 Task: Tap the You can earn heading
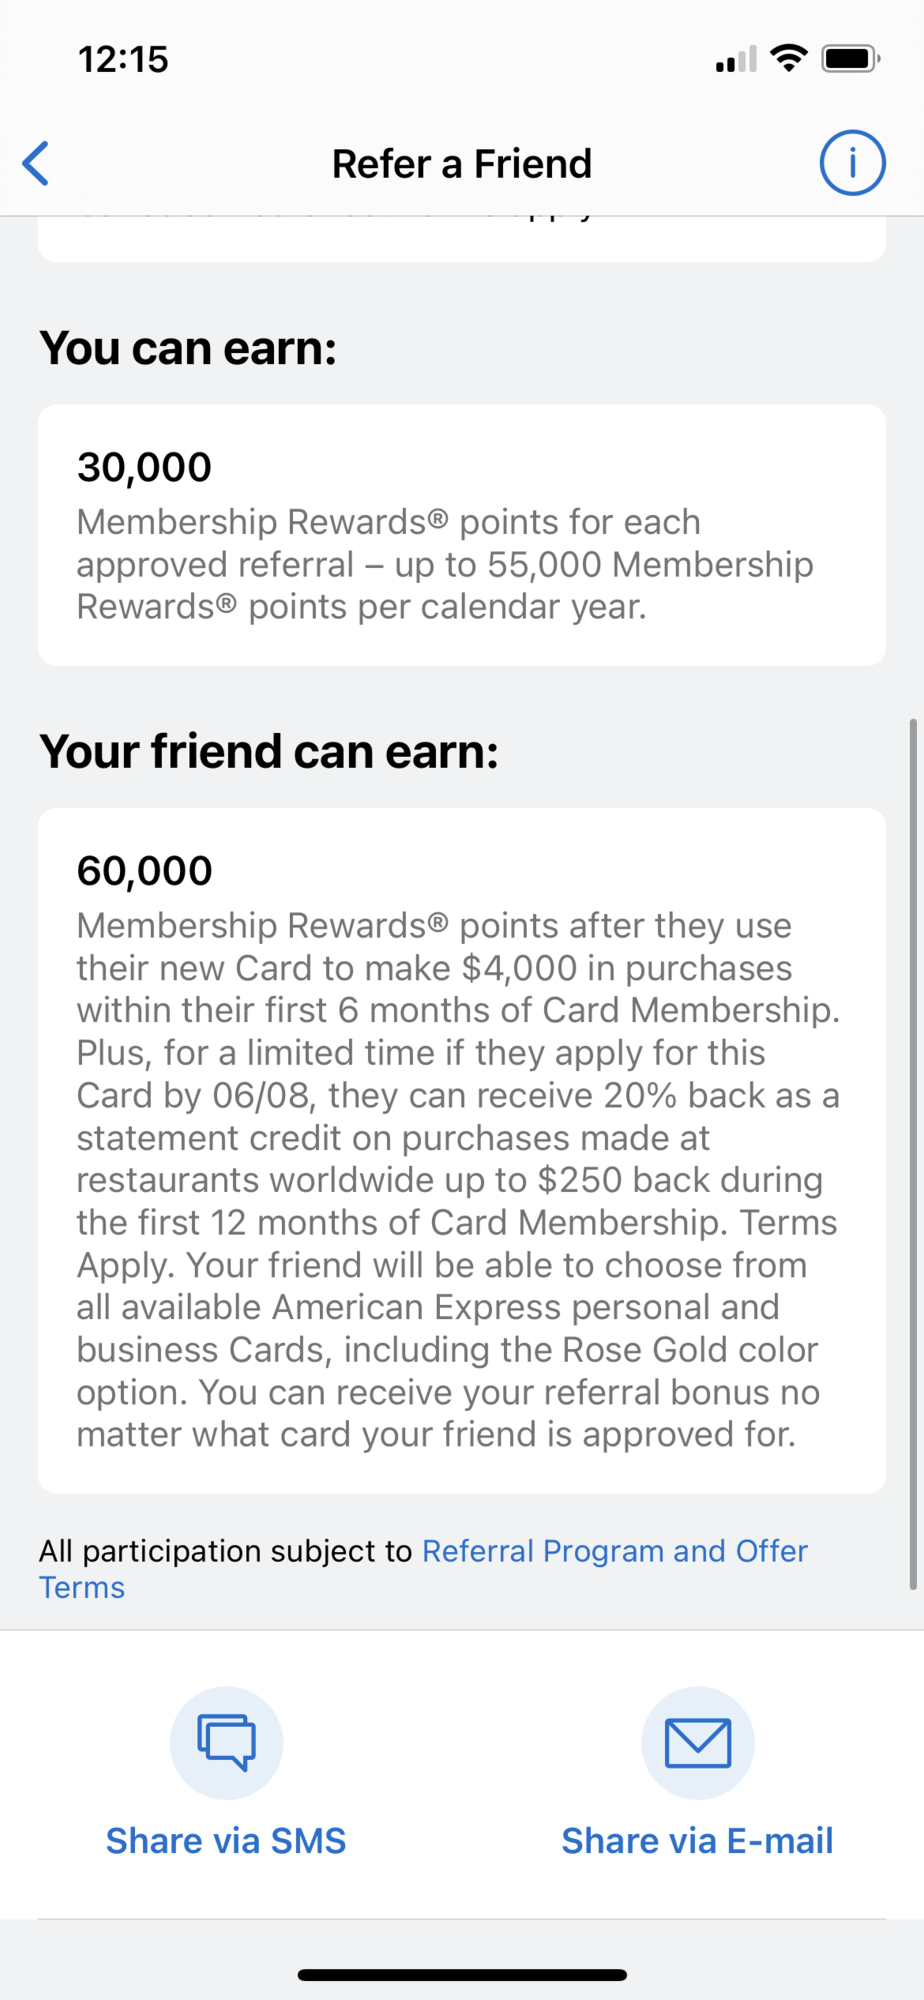188,349
